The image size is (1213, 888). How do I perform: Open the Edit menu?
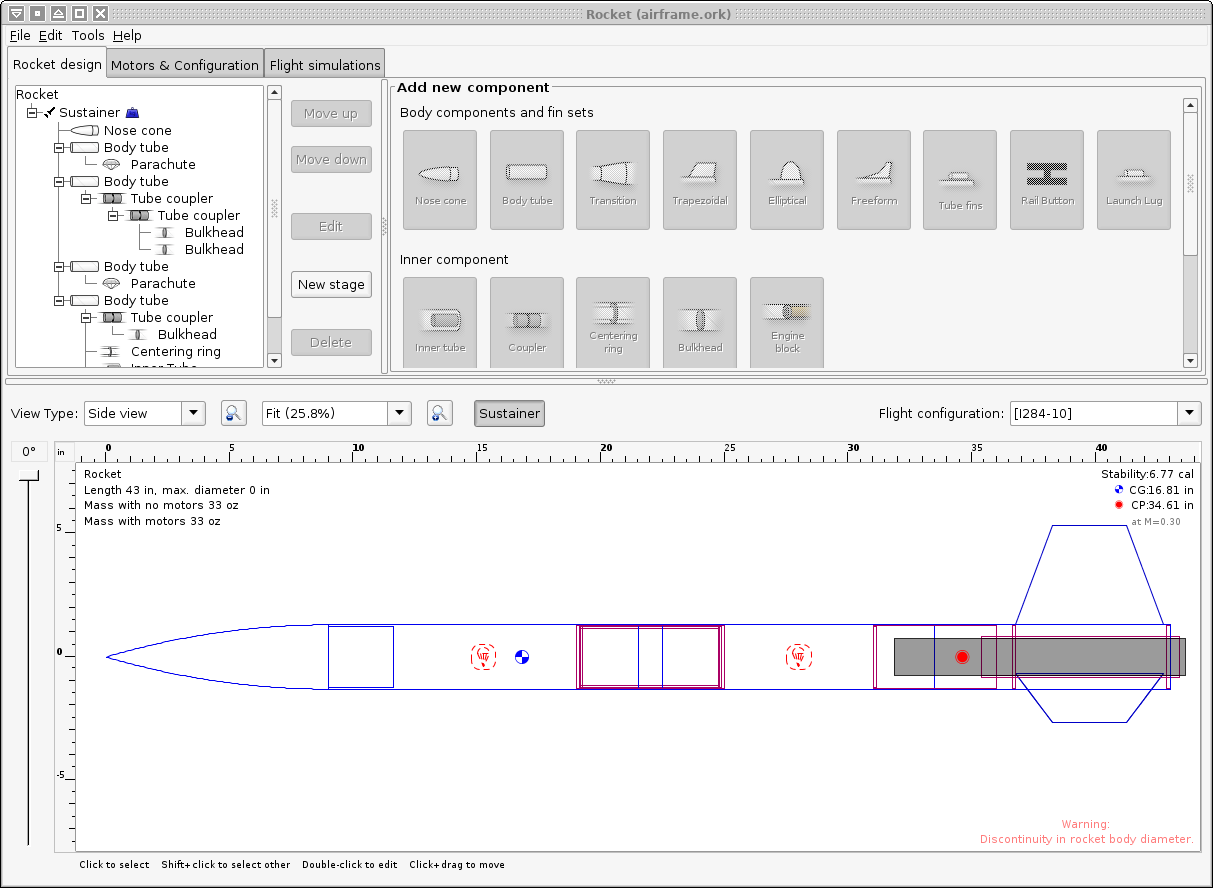(x=51, y=35)
